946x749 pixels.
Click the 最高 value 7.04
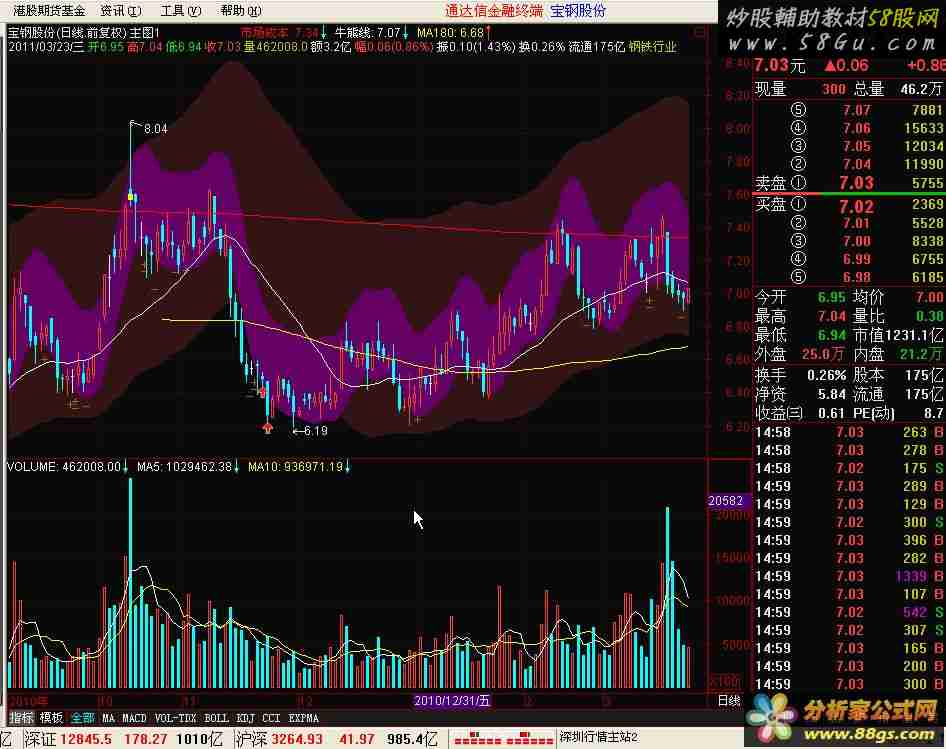(832, 316)
